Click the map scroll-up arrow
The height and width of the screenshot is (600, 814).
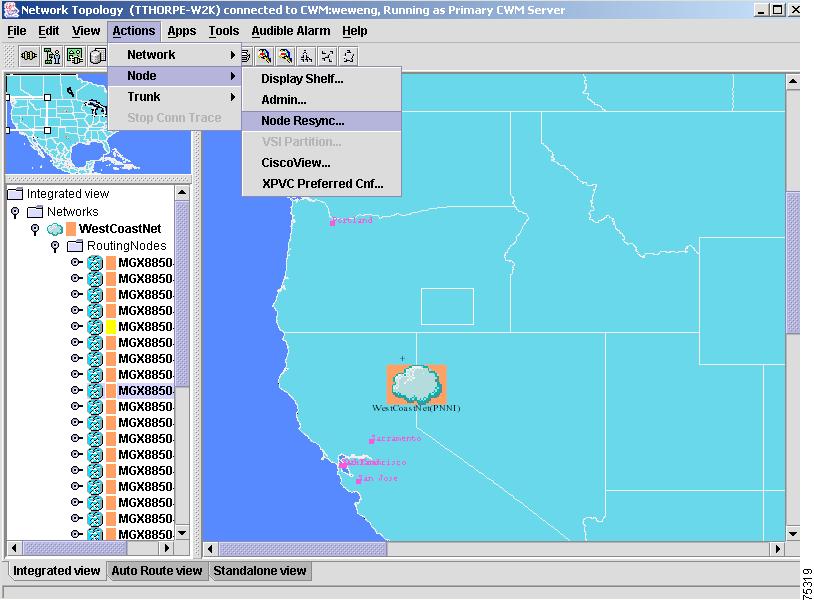click(793, 81)
